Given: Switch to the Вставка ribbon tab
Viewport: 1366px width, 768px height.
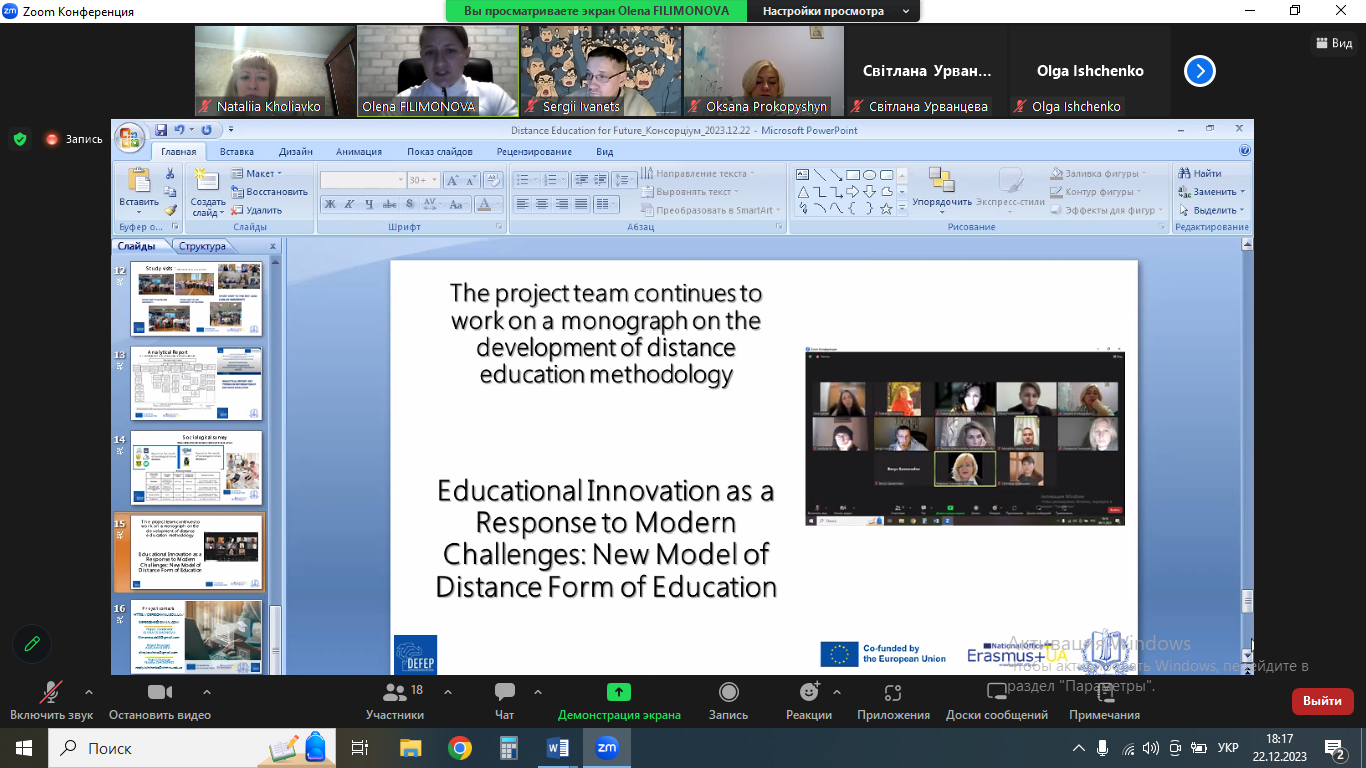Looking at the screenshot, I should coord(237,152).
